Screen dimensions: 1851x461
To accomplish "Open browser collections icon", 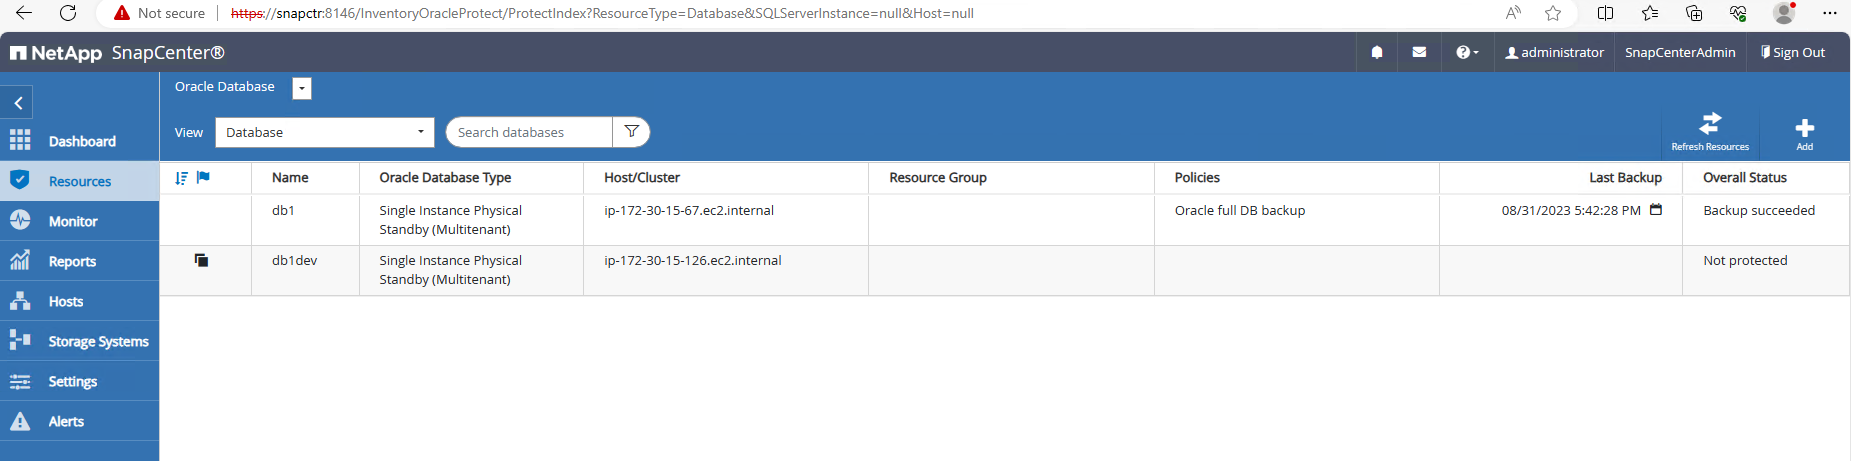I will pos(1694,13).
